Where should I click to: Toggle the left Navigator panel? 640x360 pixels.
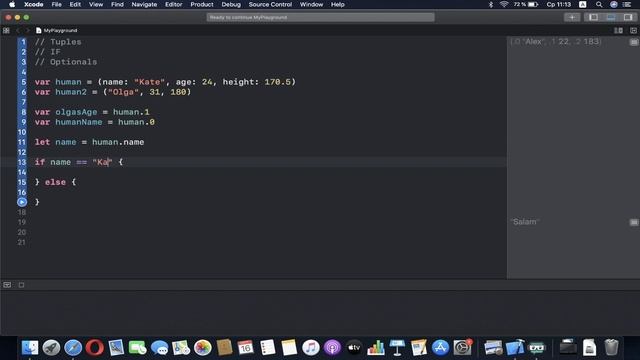[593, 17]
